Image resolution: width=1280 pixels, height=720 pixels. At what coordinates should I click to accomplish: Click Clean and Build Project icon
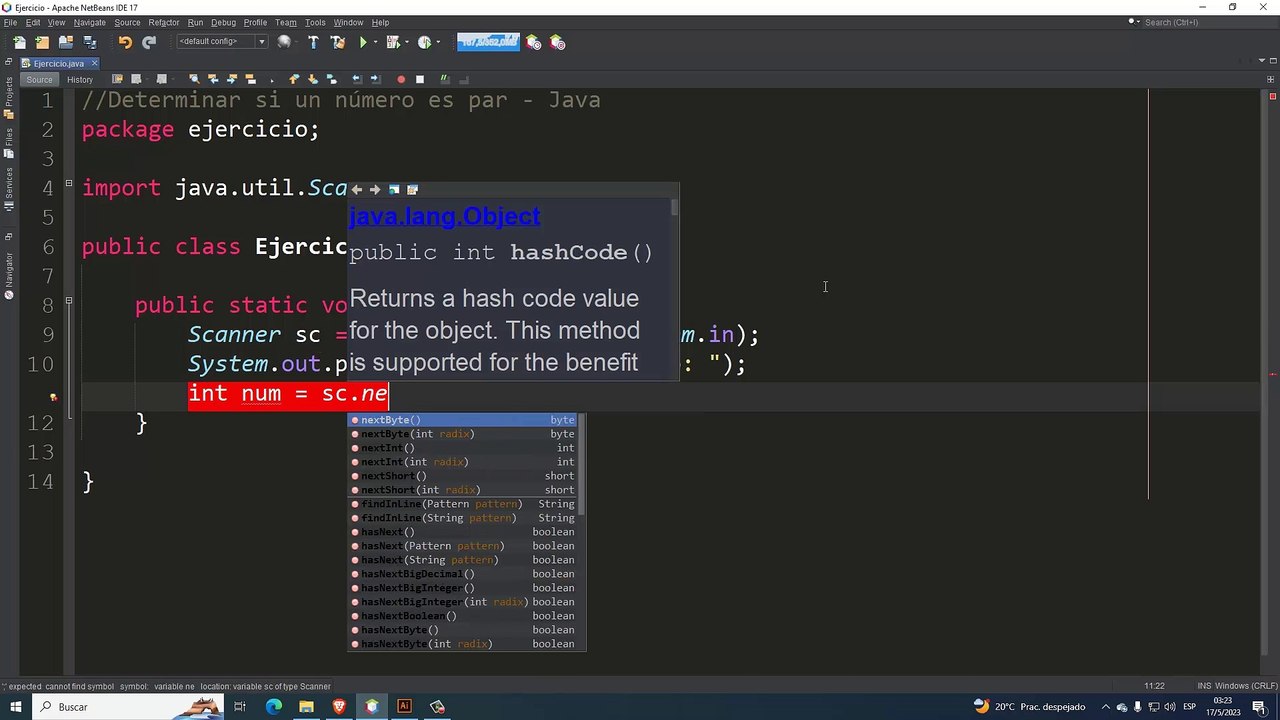pos(337,42)
